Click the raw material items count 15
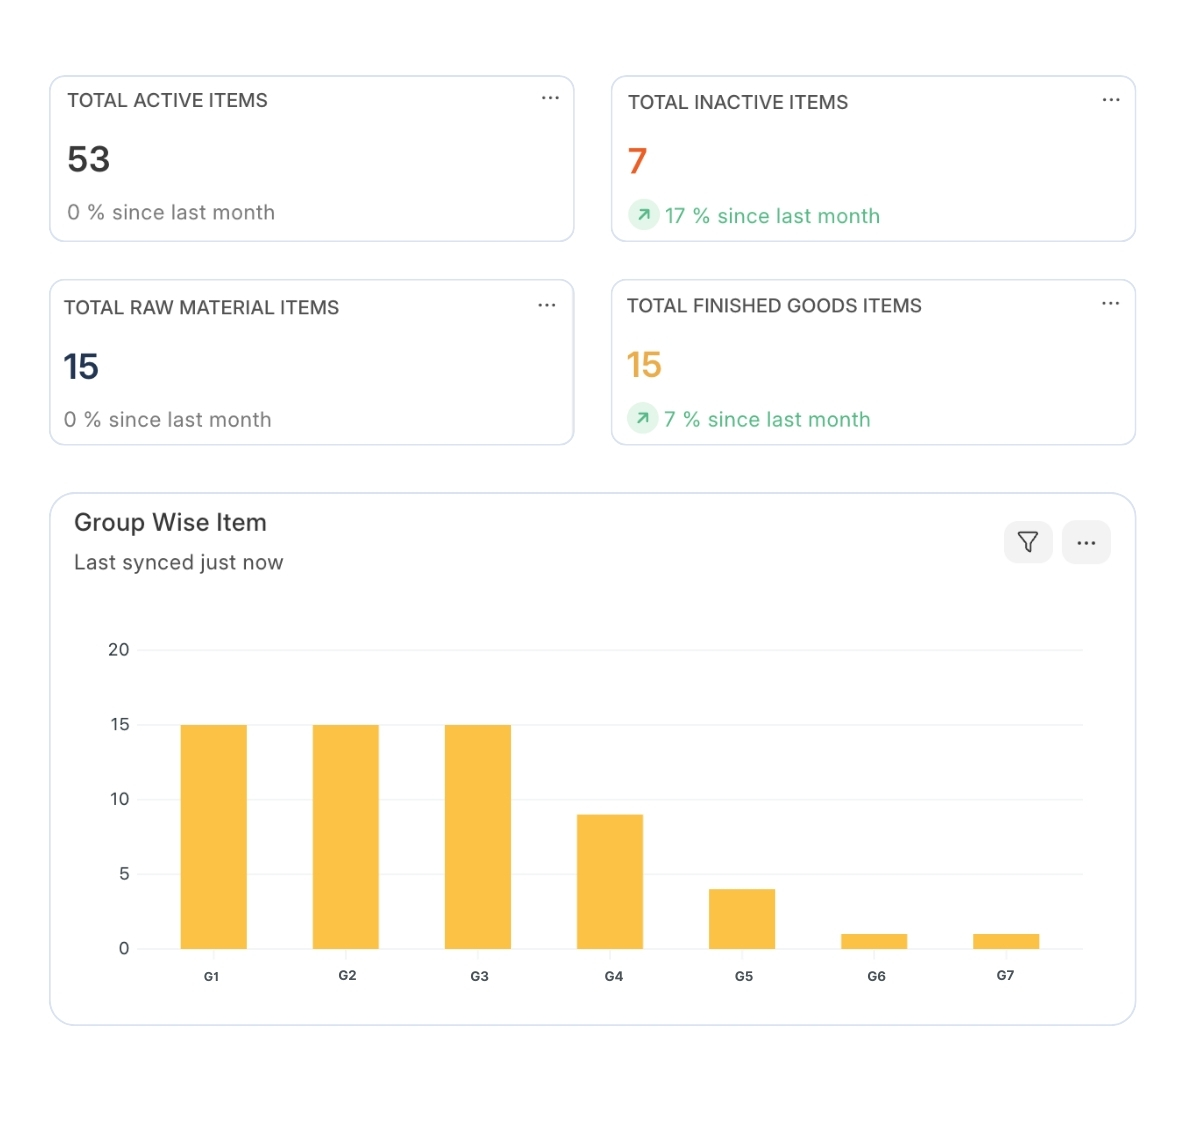The width and height of the screenshot is (1200, 1122). 81,367
